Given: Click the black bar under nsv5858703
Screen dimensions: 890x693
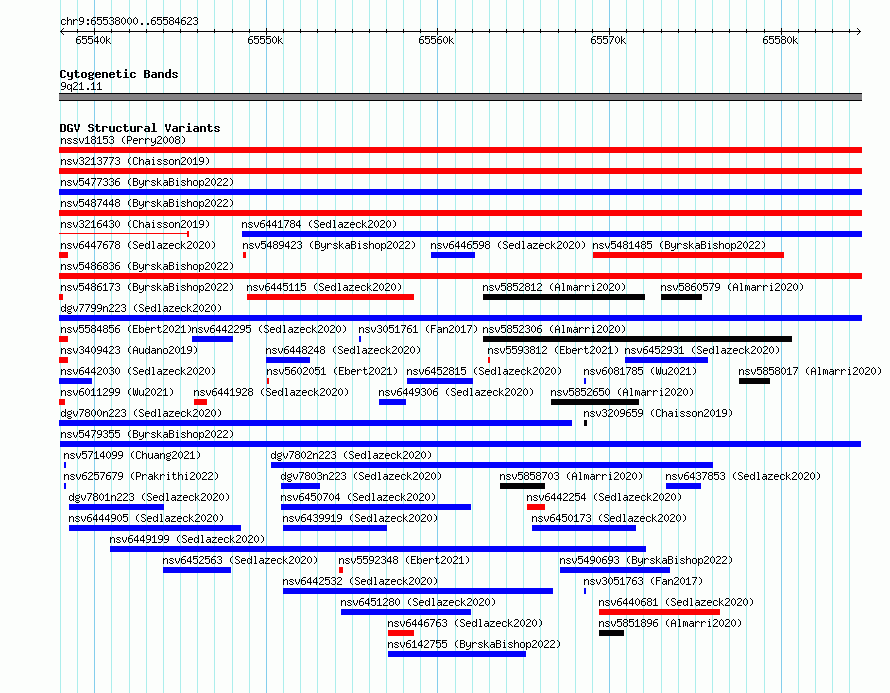Looking at the screenshot, I should [x=522, y=486].
